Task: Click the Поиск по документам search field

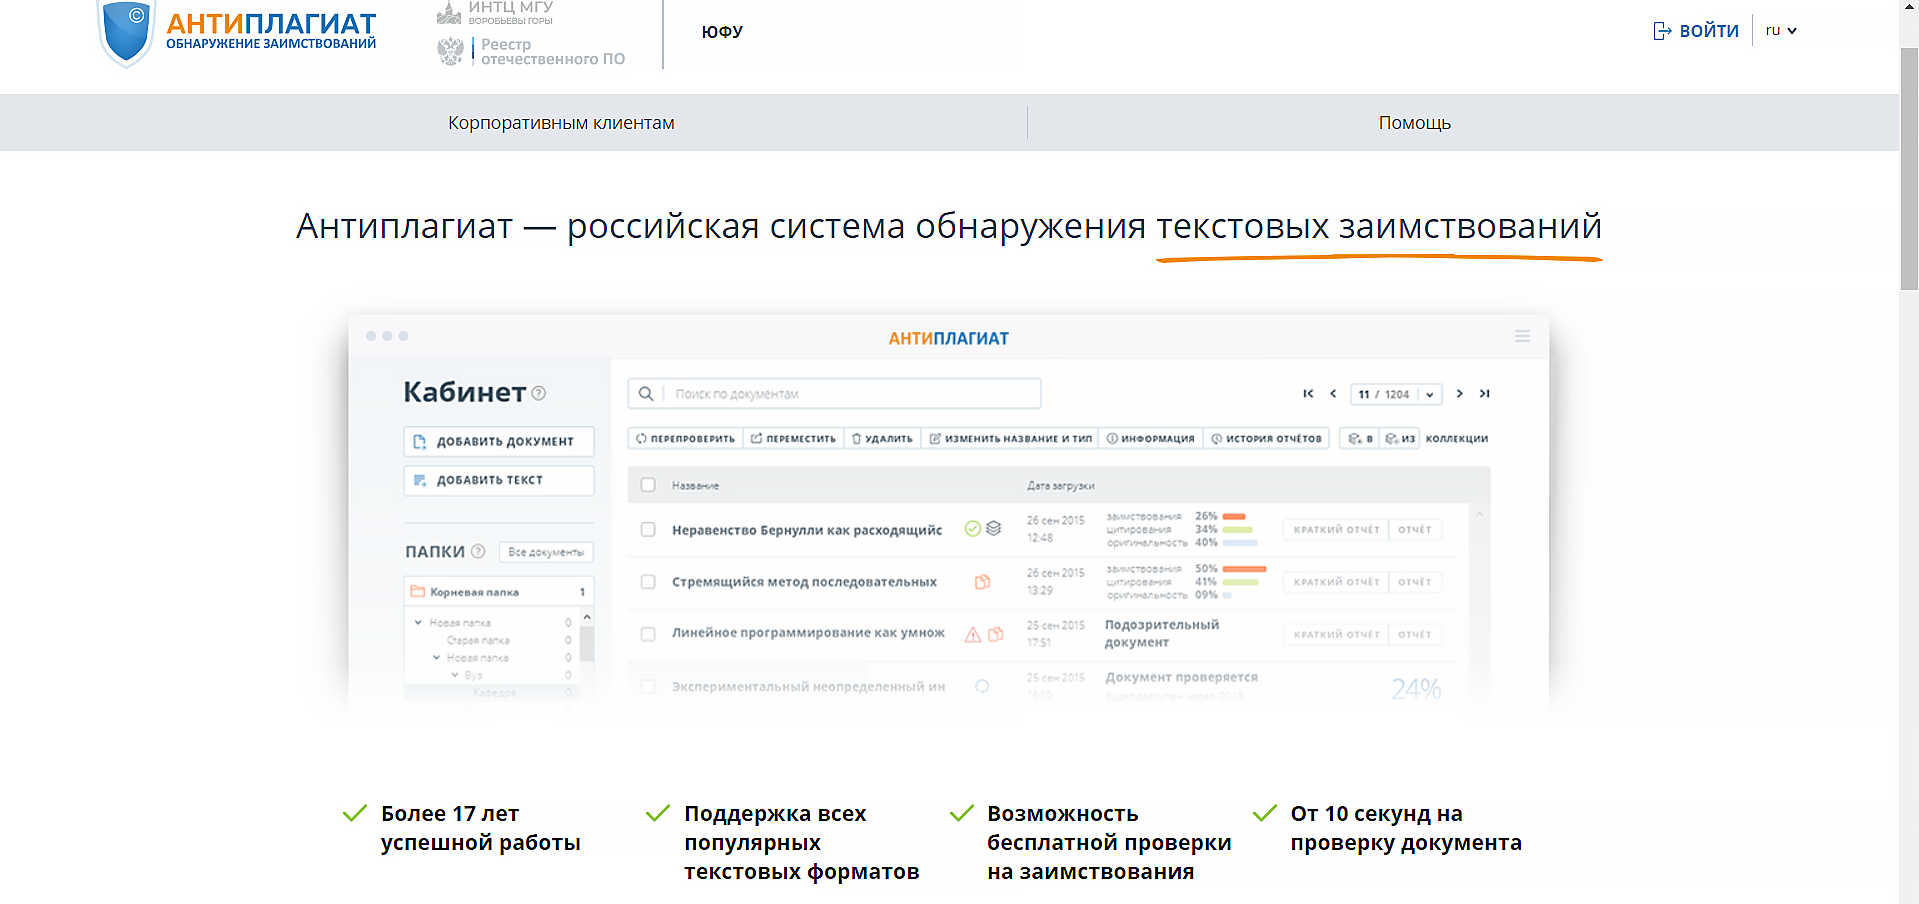Action: (834, 394)
